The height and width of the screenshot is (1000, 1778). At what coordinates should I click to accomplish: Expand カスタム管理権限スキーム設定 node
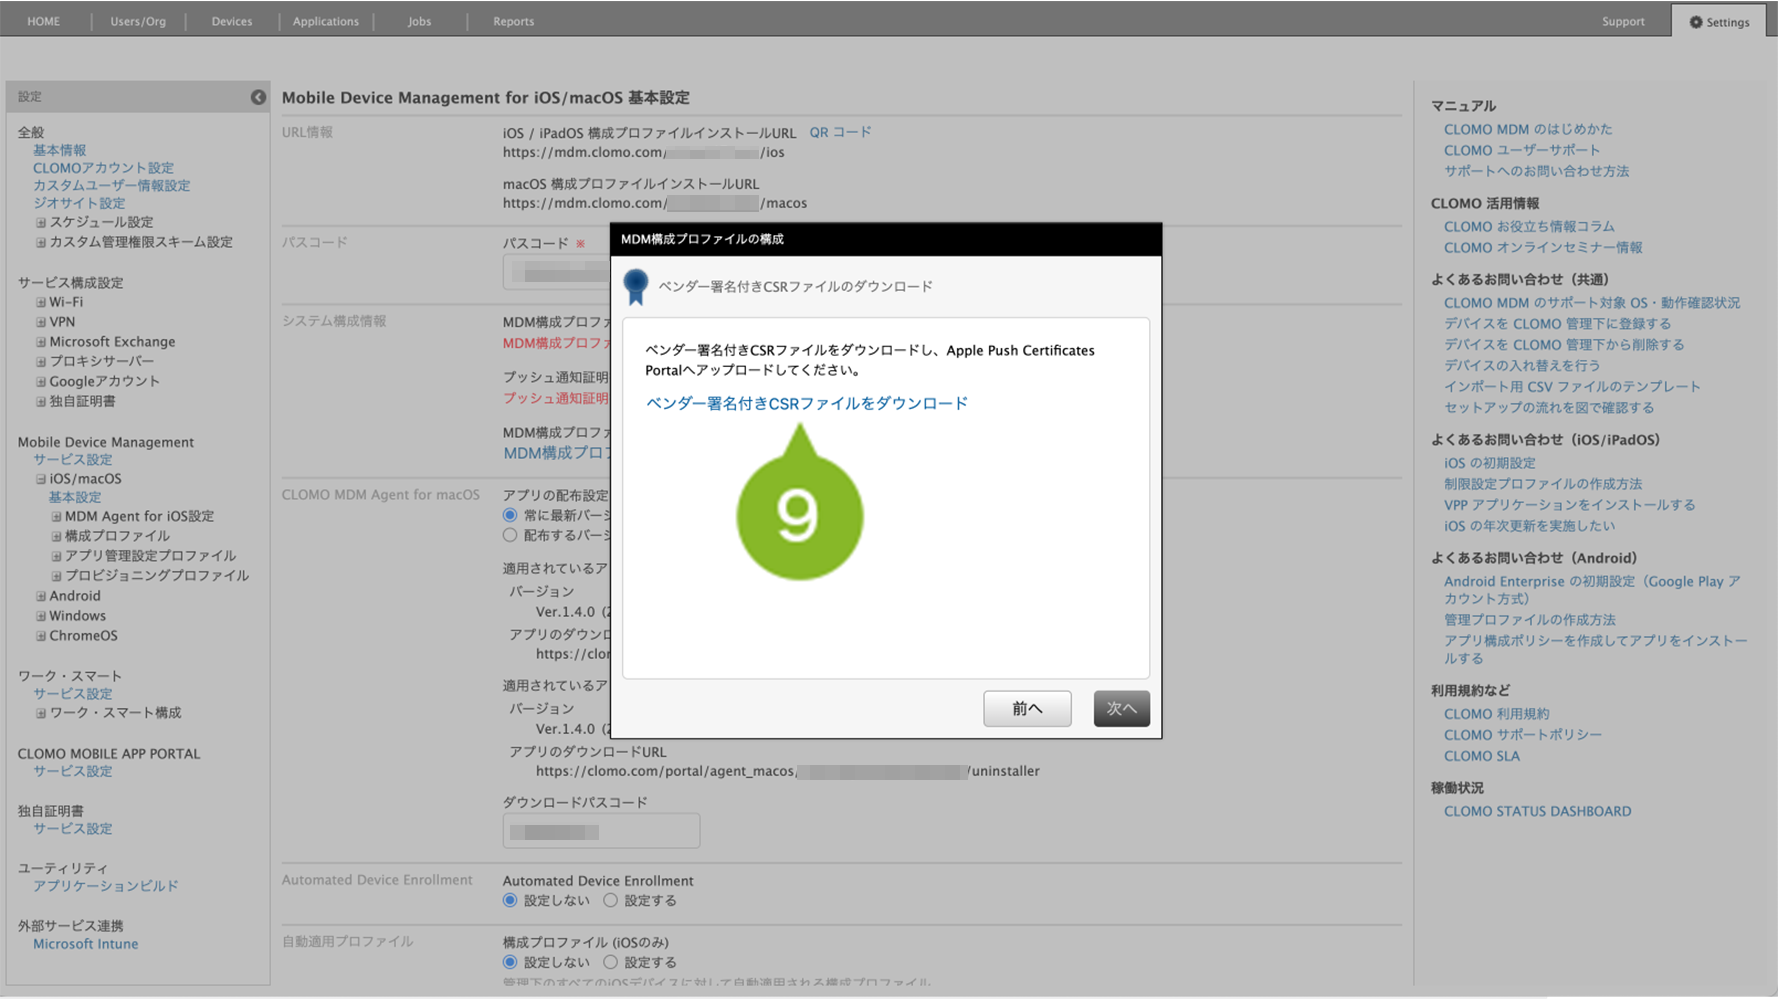41,242
